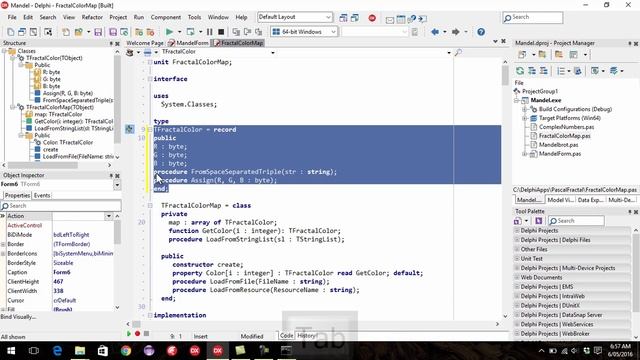
Task: Expand the Border property in Object Inspector
Action: click(3, 244)
